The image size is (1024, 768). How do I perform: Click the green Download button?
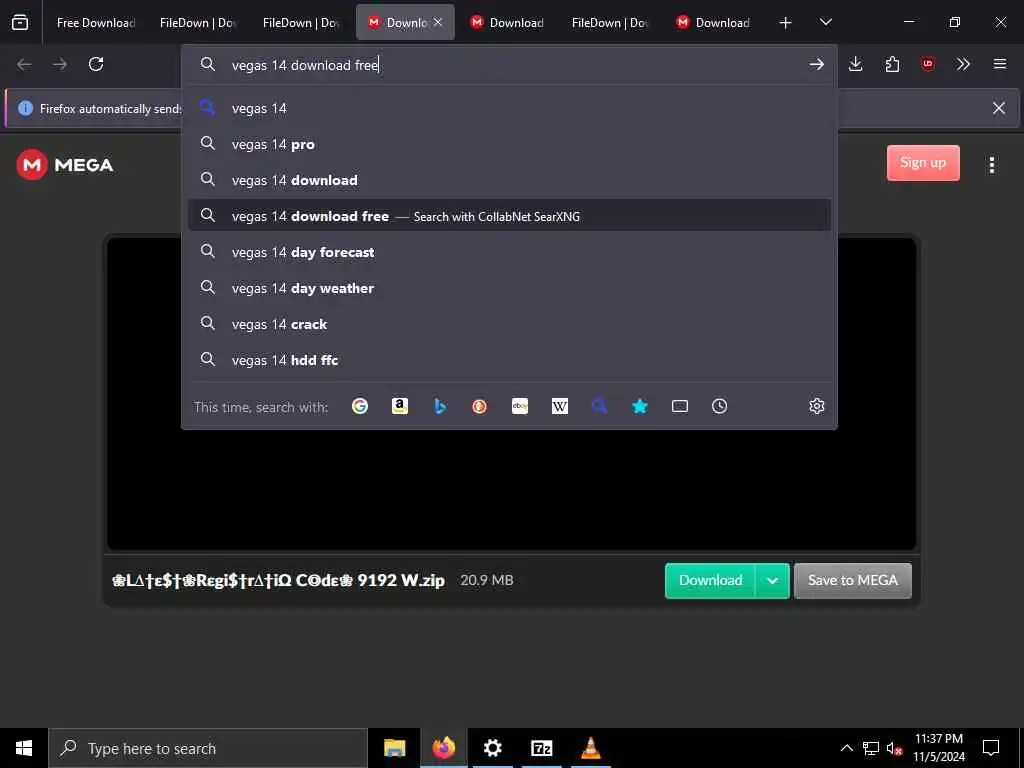pos(711,581)
